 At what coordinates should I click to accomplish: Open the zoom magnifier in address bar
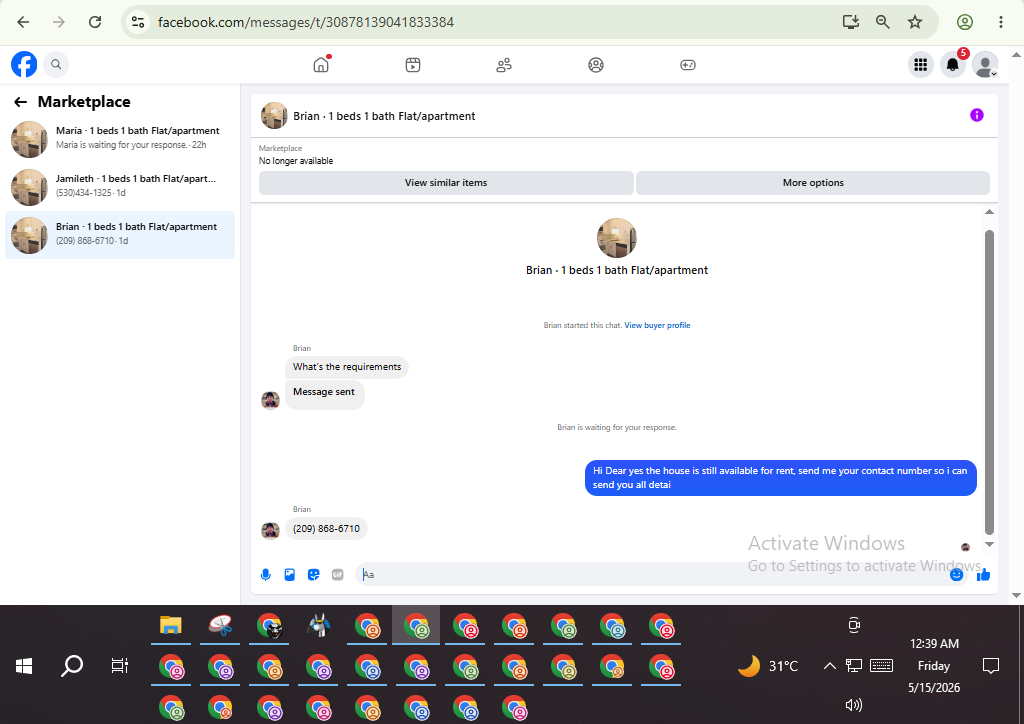pyautogui.click(x=883, y=22)
